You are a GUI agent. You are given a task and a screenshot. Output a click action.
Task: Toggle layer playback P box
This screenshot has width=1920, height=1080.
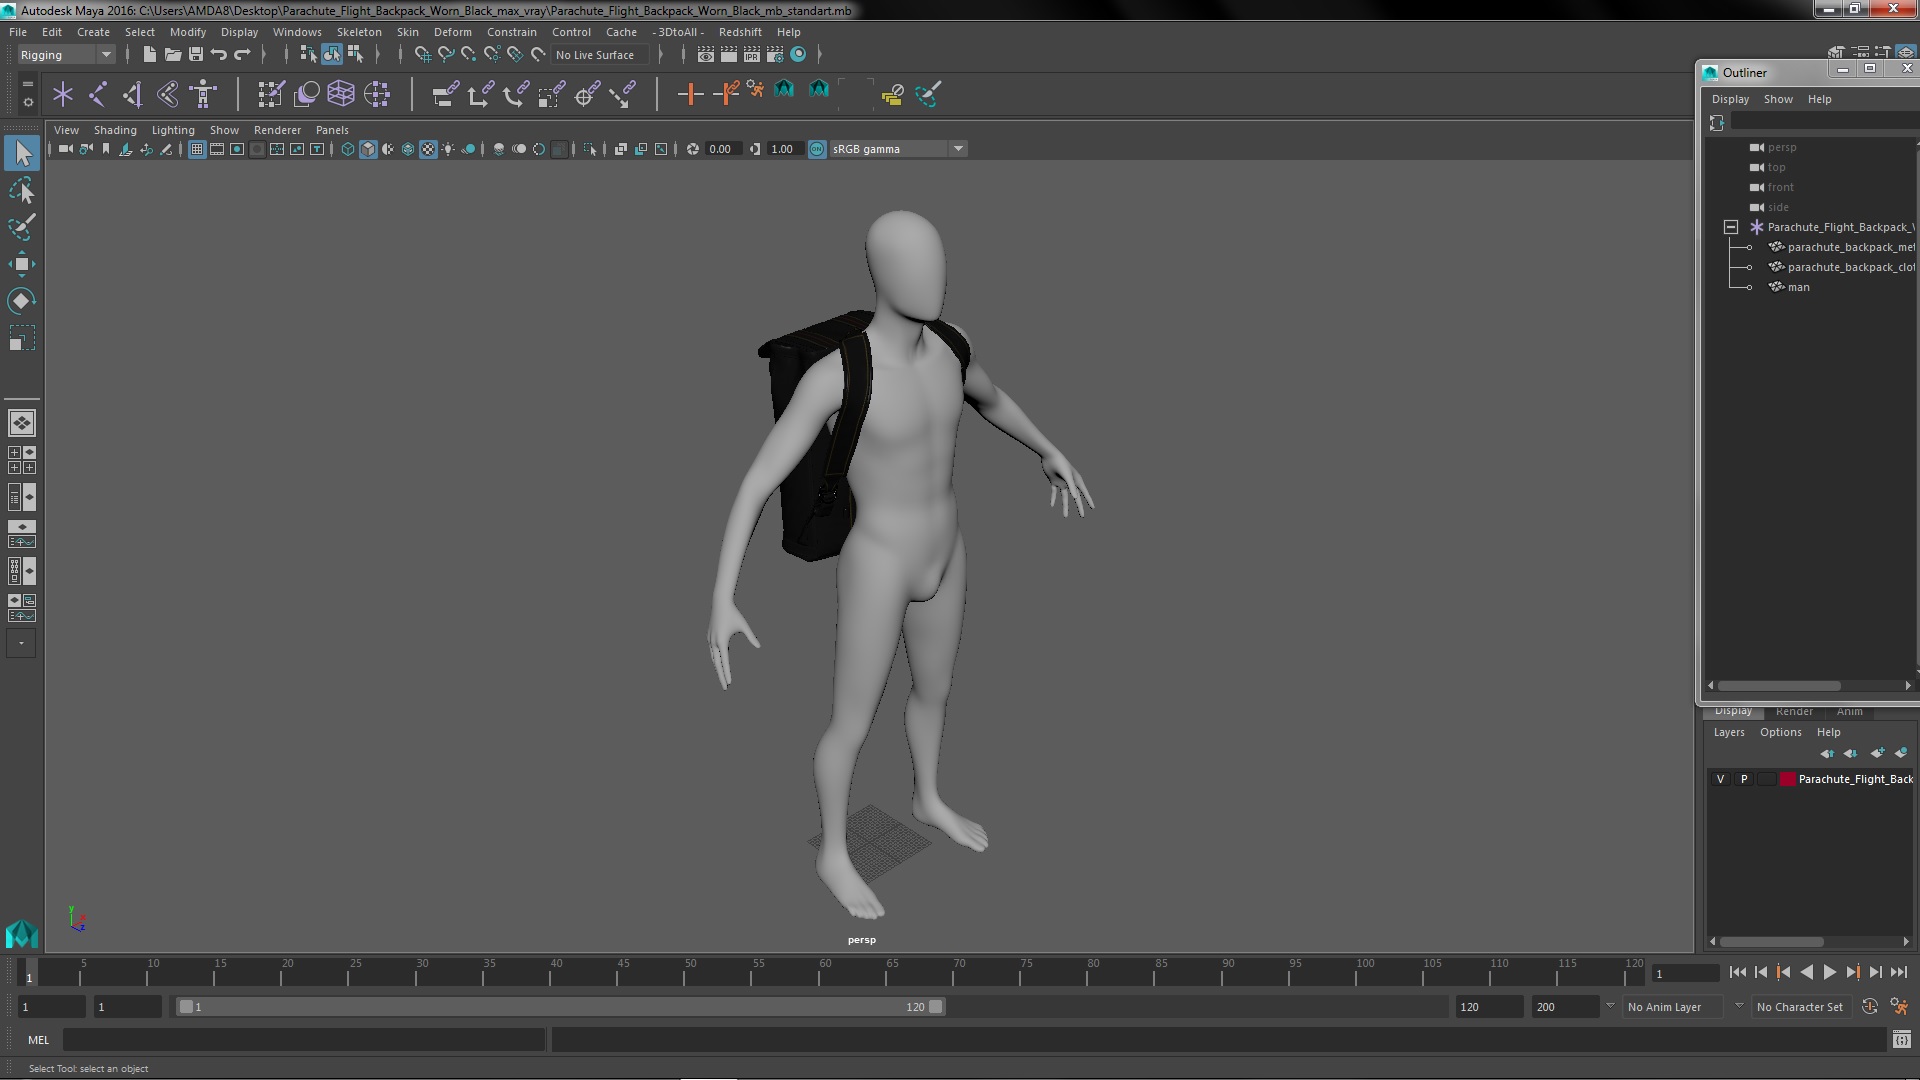1744,779
